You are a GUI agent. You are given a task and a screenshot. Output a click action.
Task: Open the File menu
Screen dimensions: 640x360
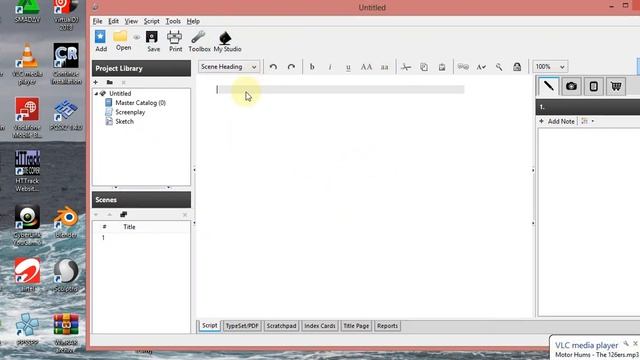coord(98,21)
